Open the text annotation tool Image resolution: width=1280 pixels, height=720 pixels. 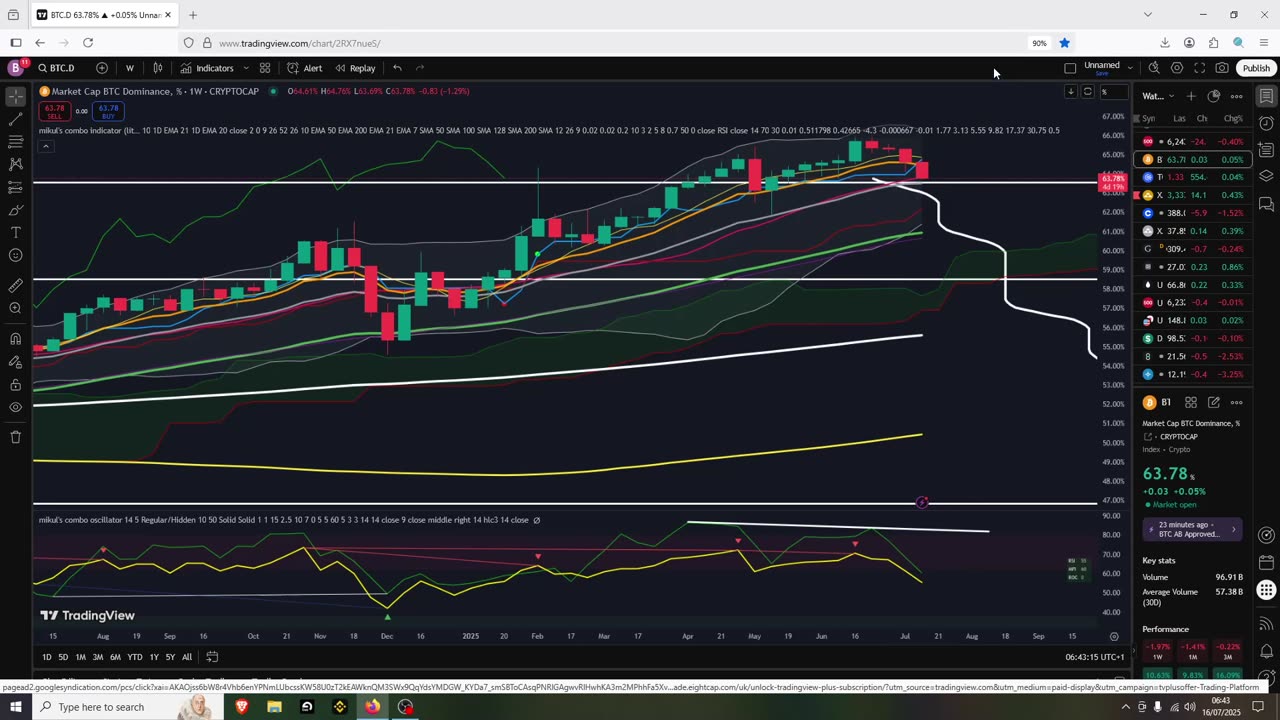15,233
